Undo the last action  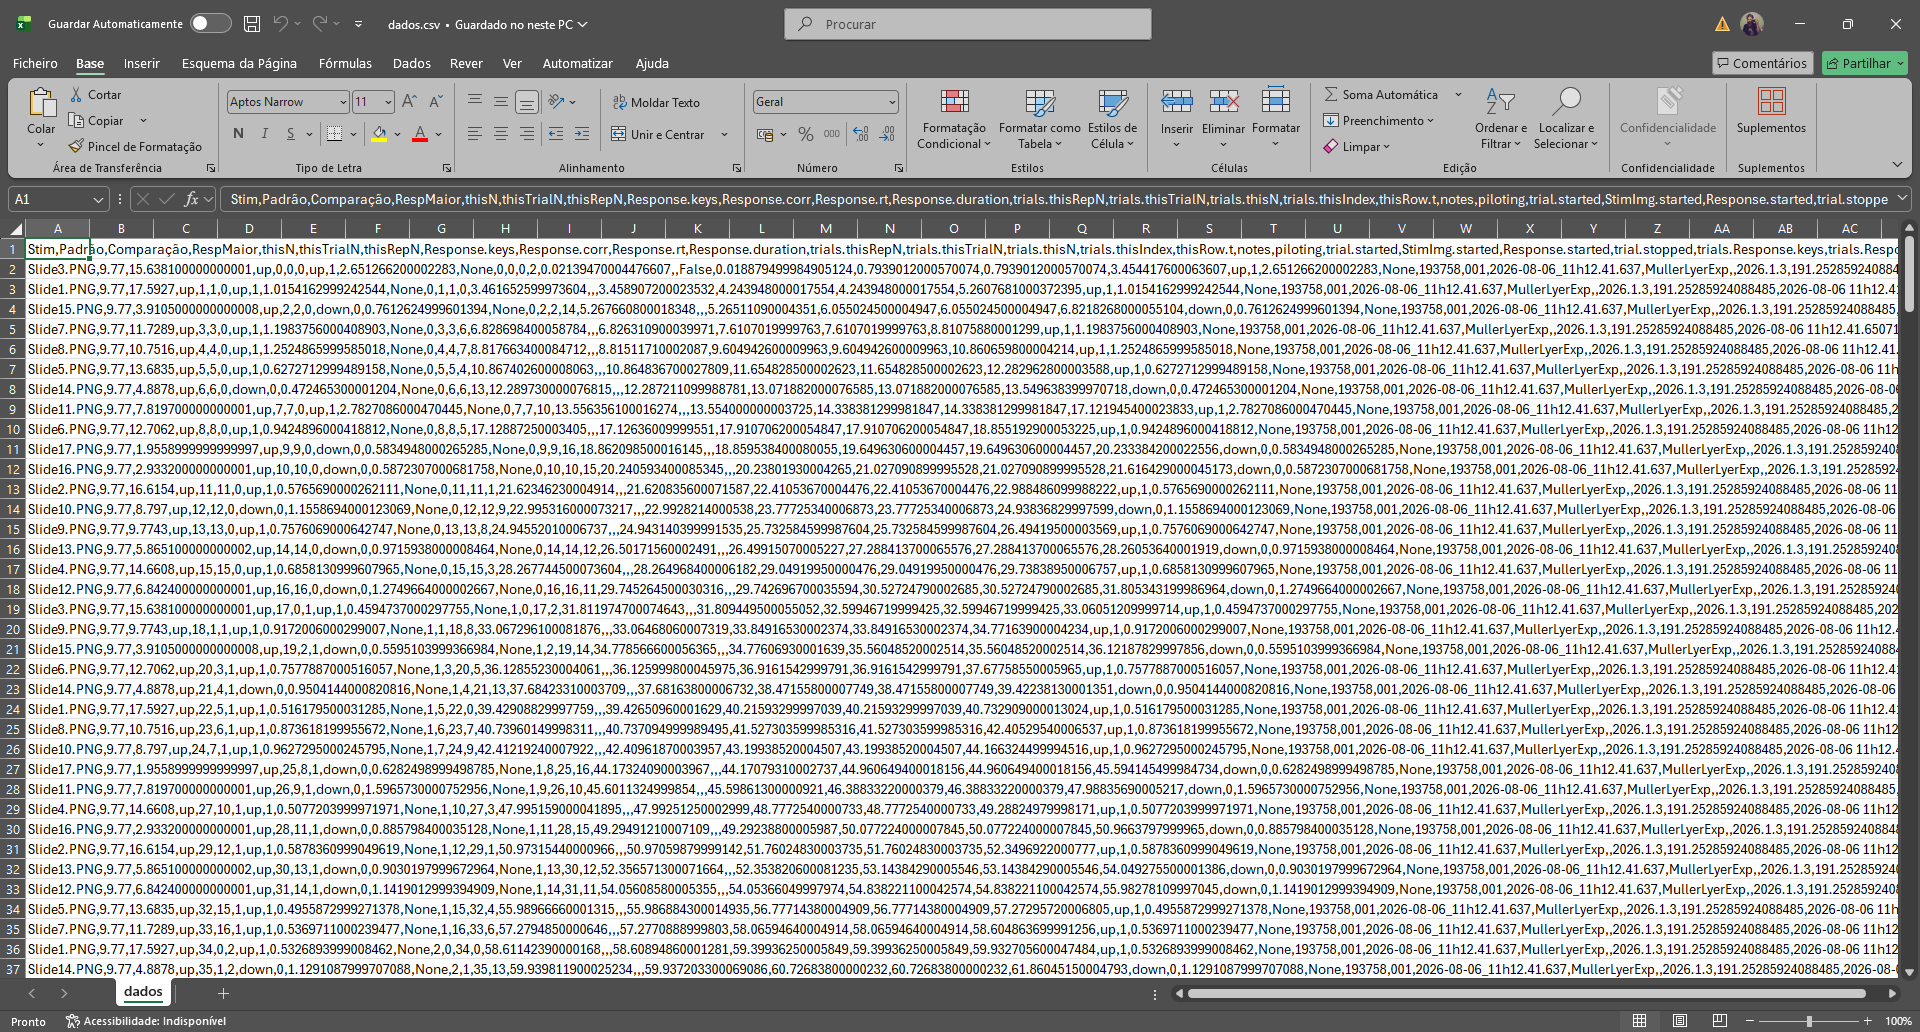tap(281, 24)
